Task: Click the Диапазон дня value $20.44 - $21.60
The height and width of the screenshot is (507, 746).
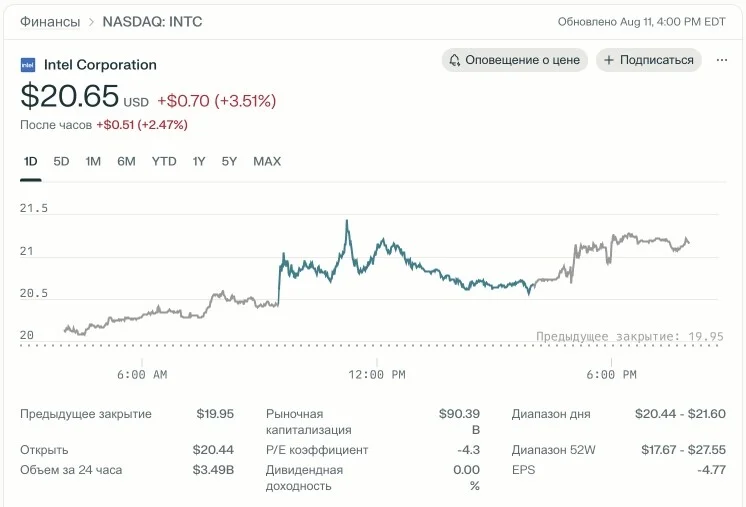Action: pos(680,414)
